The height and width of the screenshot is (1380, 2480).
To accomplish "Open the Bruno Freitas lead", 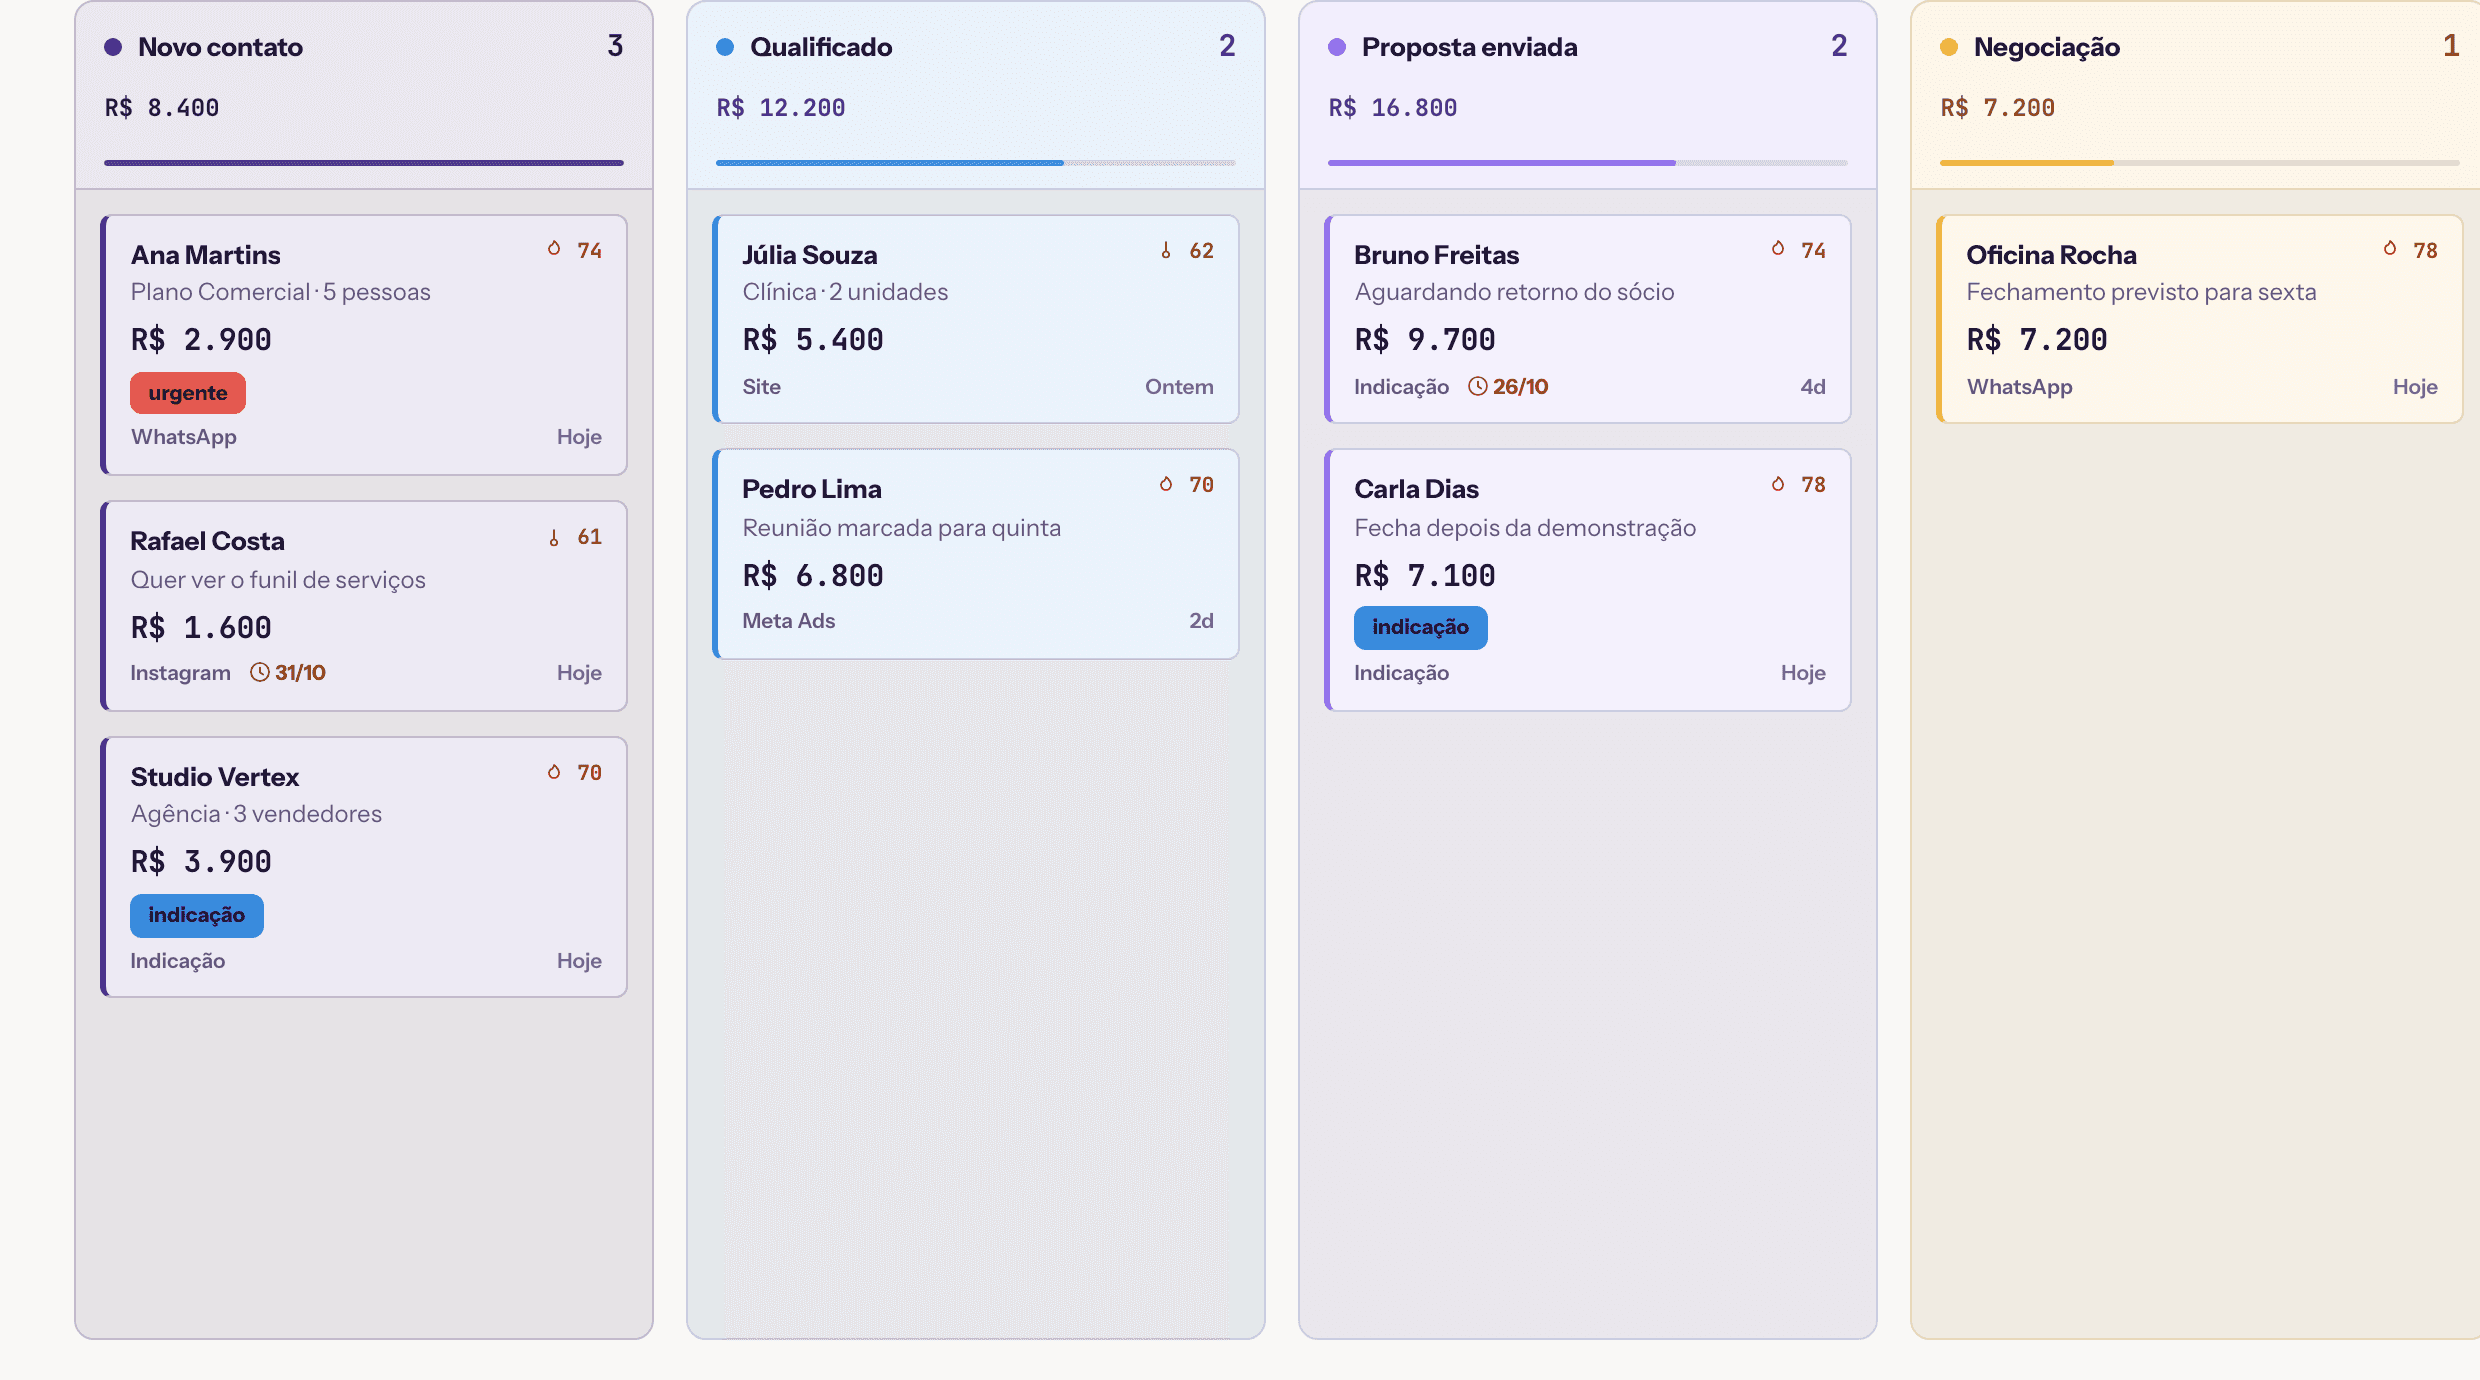I will pos(1588,319).
